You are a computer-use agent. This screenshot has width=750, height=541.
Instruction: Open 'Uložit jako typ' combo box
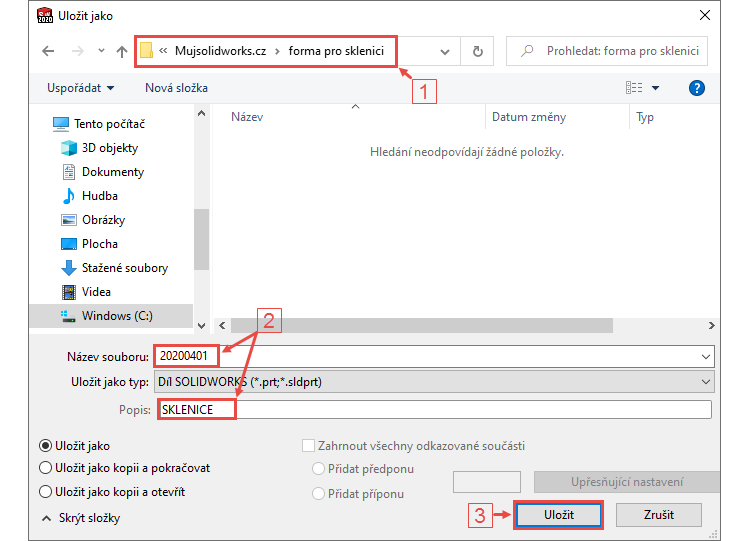point(434,382)
